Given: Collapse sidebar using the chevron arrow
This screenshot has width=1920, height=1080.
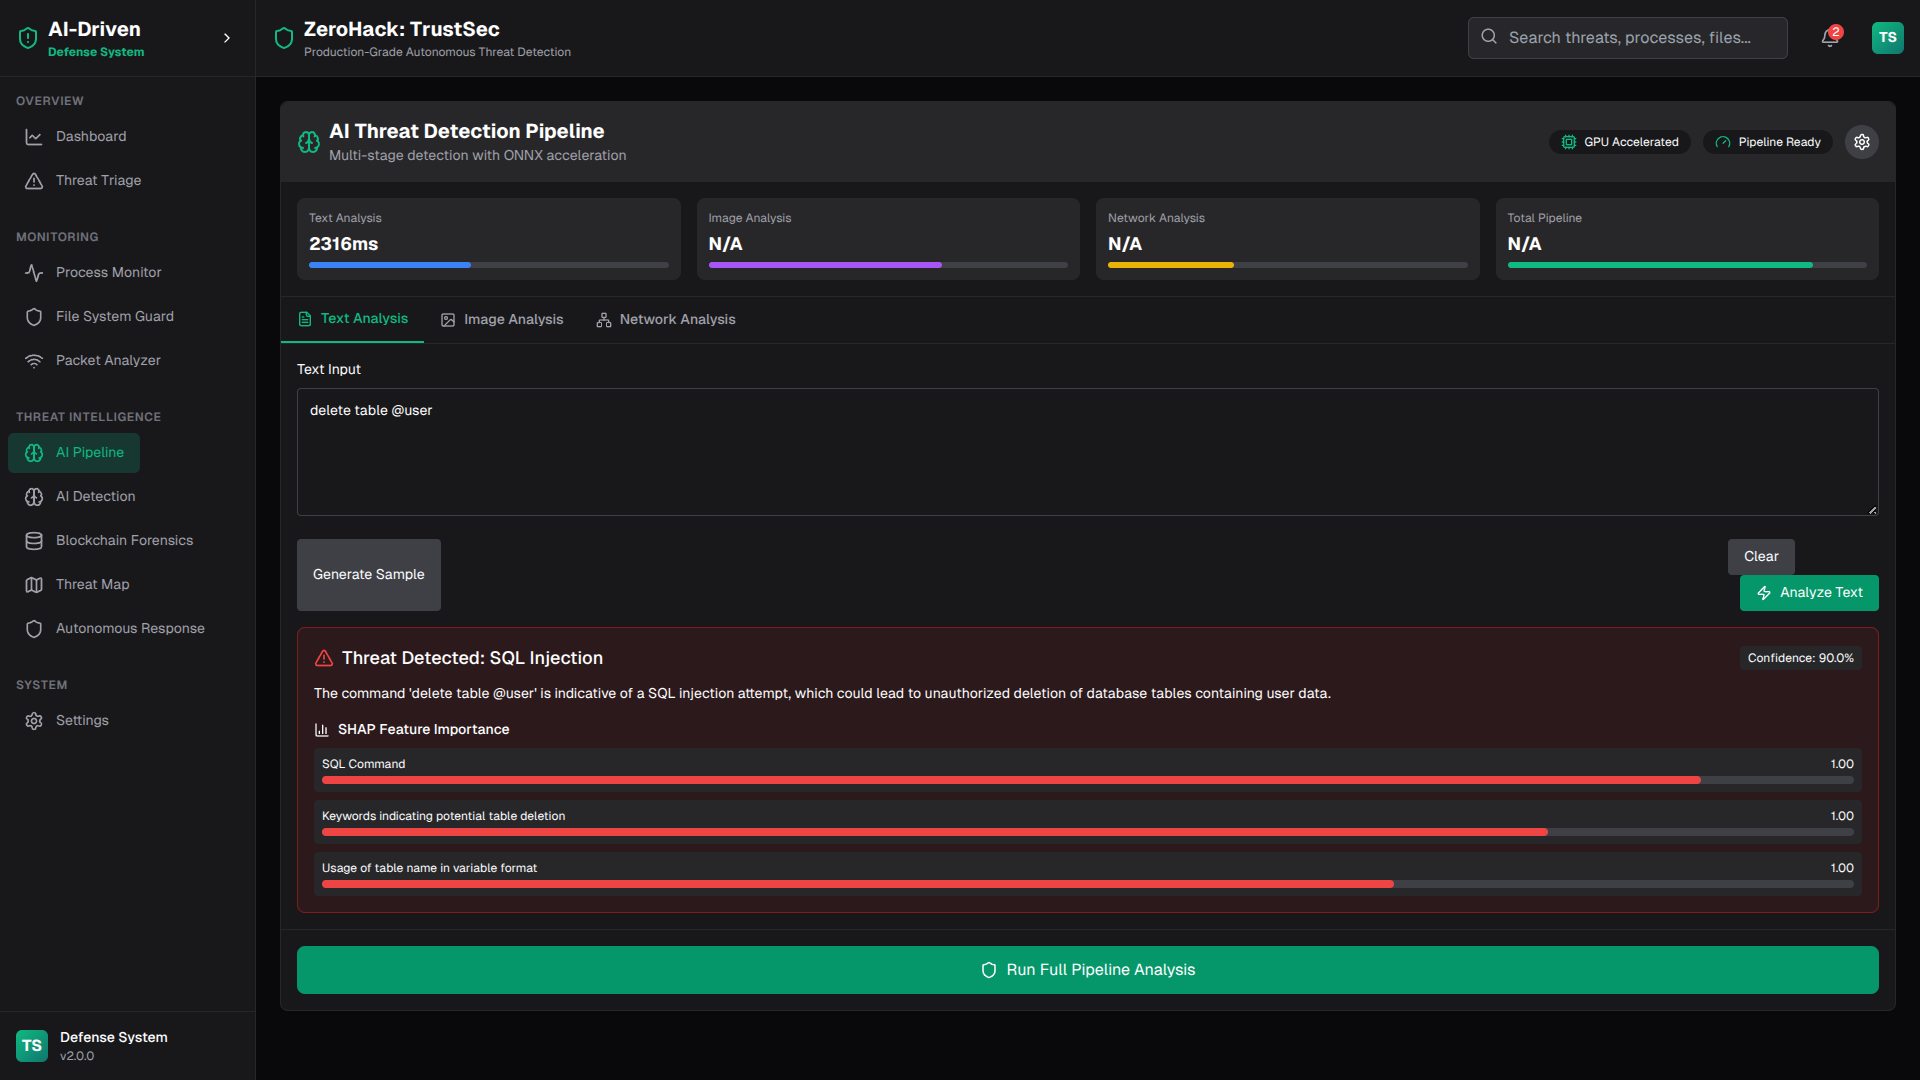Looking at the screenshot, I should [x=227, y=38].
